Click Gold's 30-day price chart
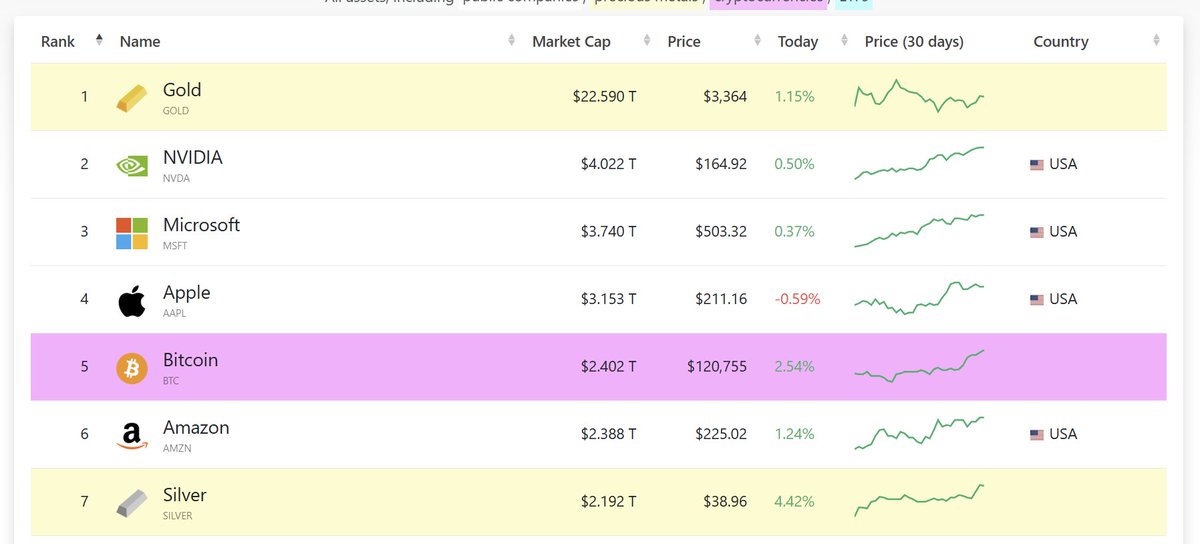The height and width of the screenshot is (544, 1200). (920, 96)
